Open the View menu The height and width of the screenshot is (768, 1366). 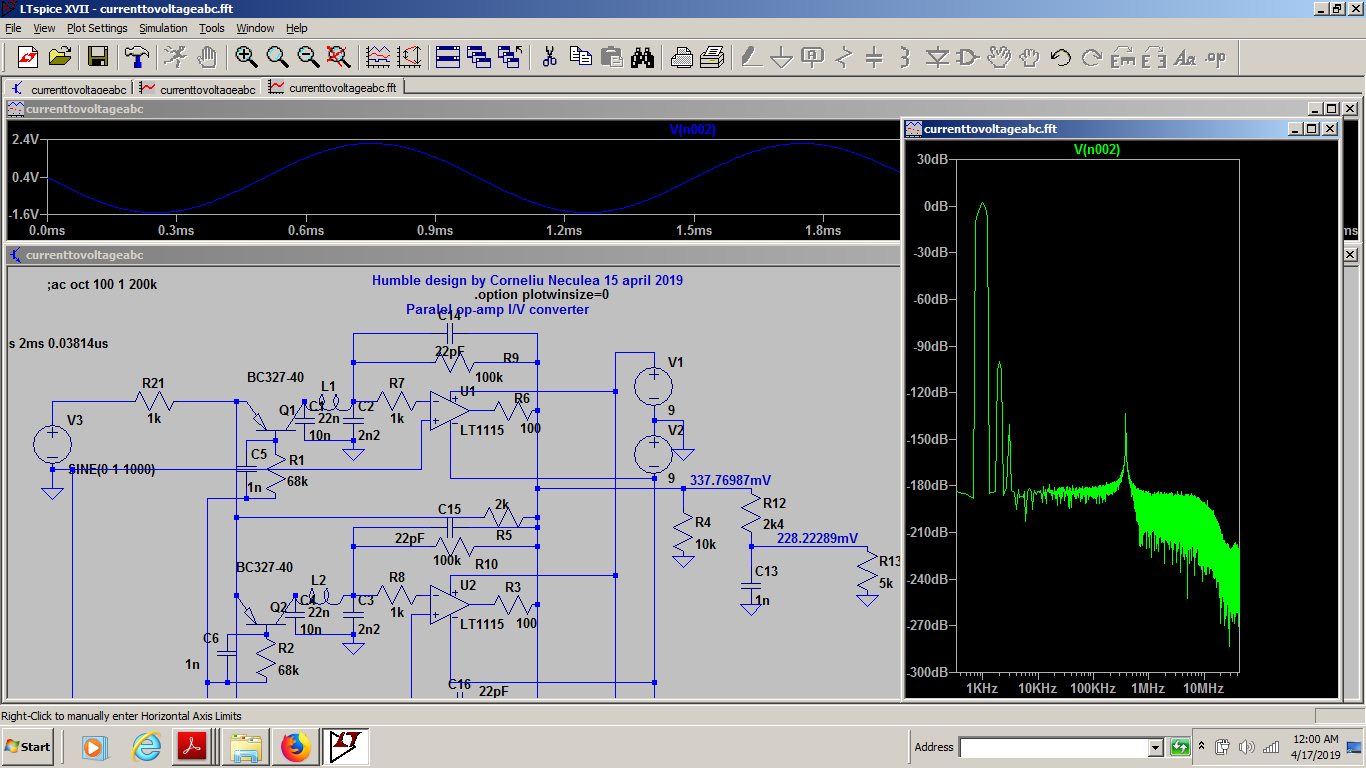45,28
